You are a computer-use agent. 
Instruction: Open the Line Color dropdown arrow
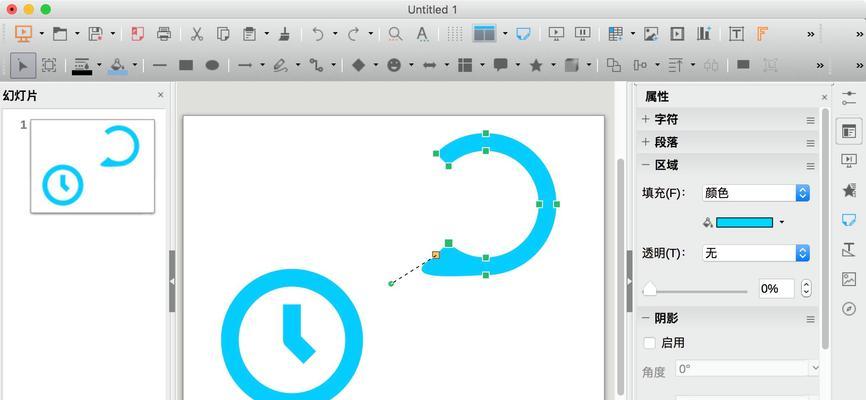coord(99,66)
